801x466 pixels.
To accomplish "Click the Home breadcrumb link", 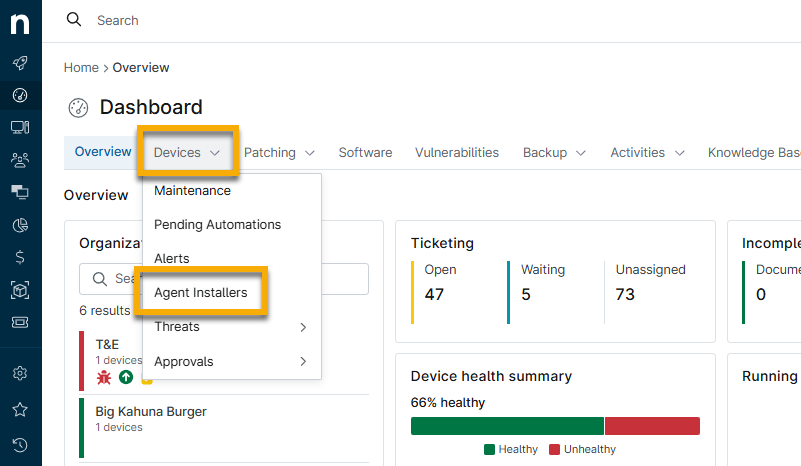I will [x=81, y=68].
